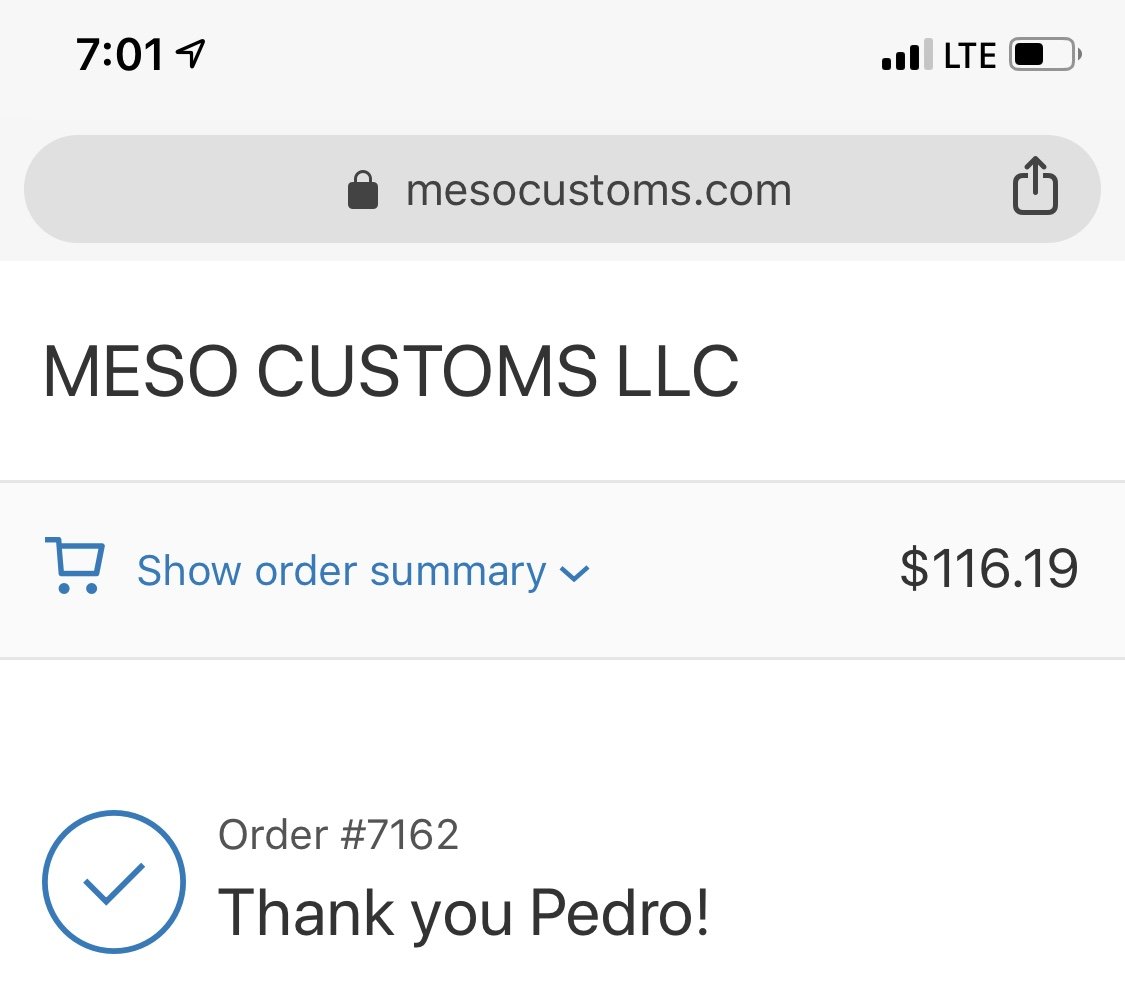
Task: Tap the LTE network indicator
Action: pos(970,55)
